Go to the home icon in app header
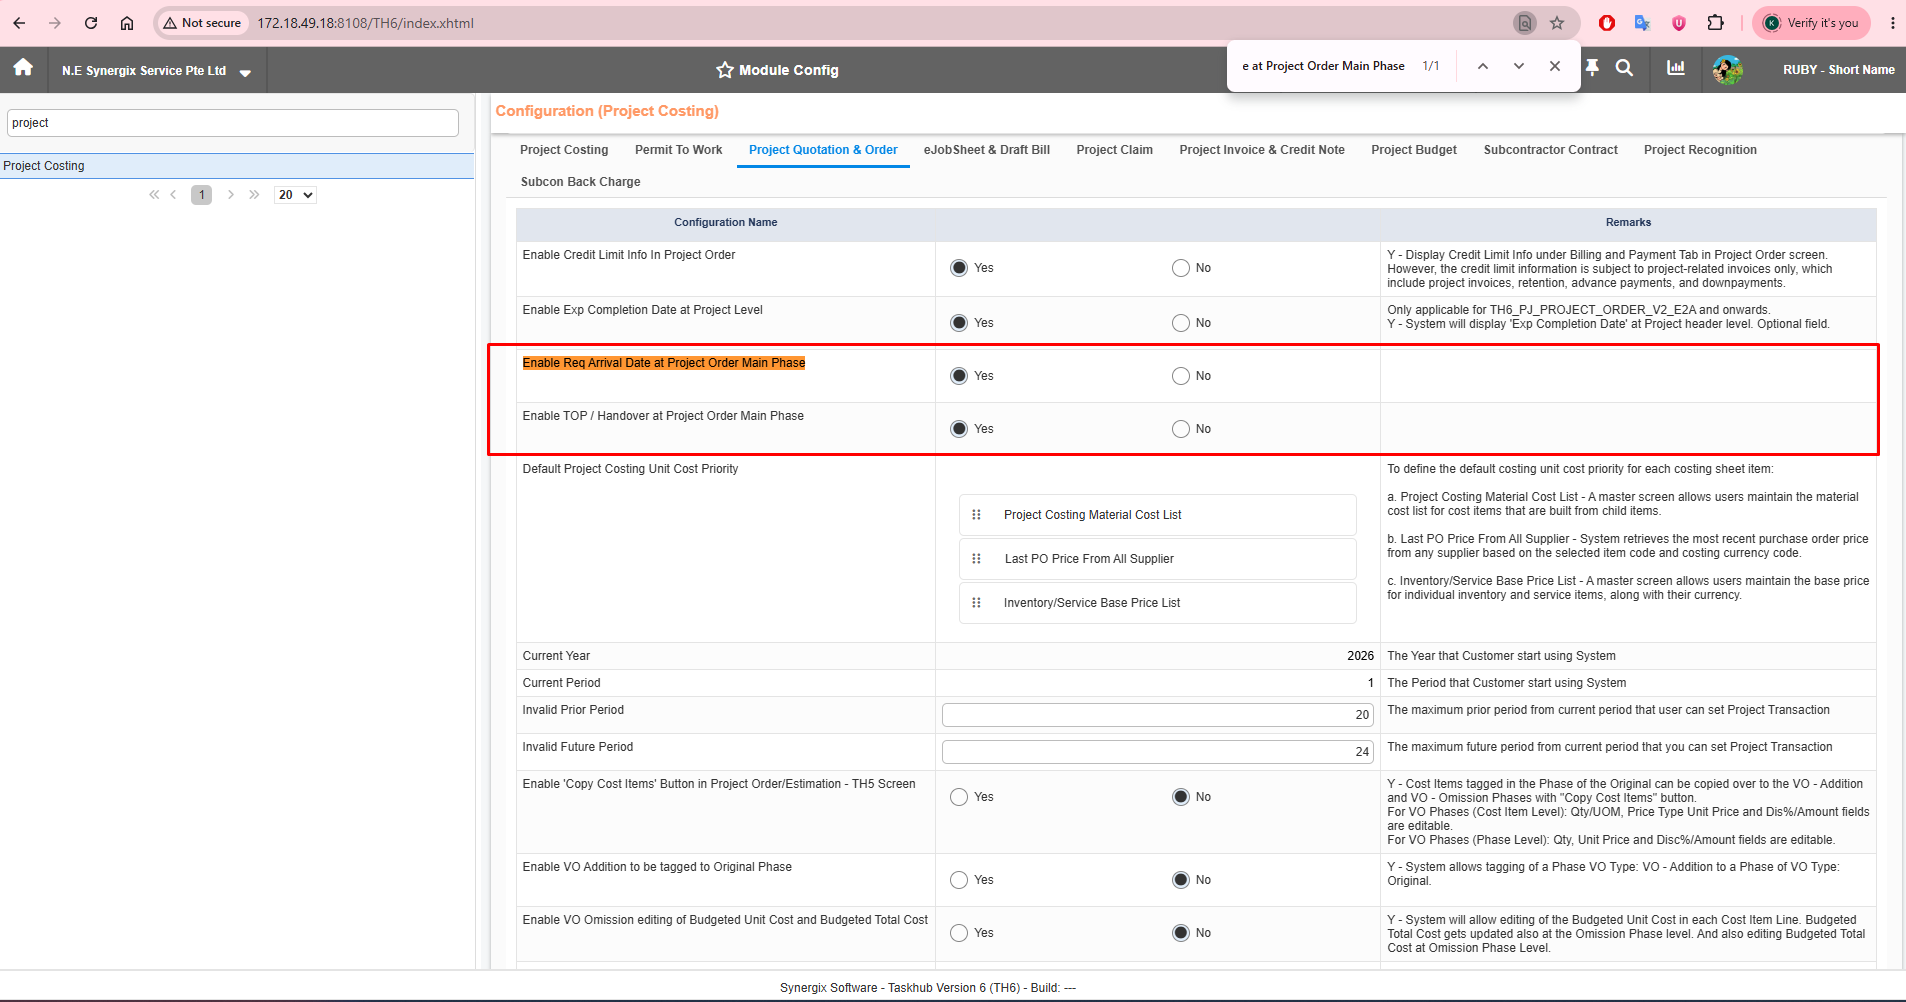 pyautogui.click(x=23, y=68)
